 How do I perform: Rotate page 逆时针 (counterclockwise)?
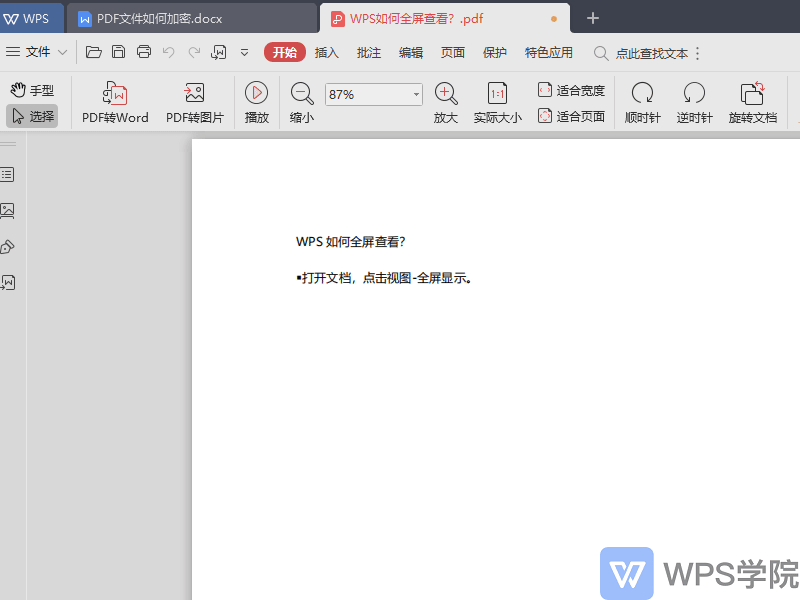pyautogui.click(x=694, y=94)
